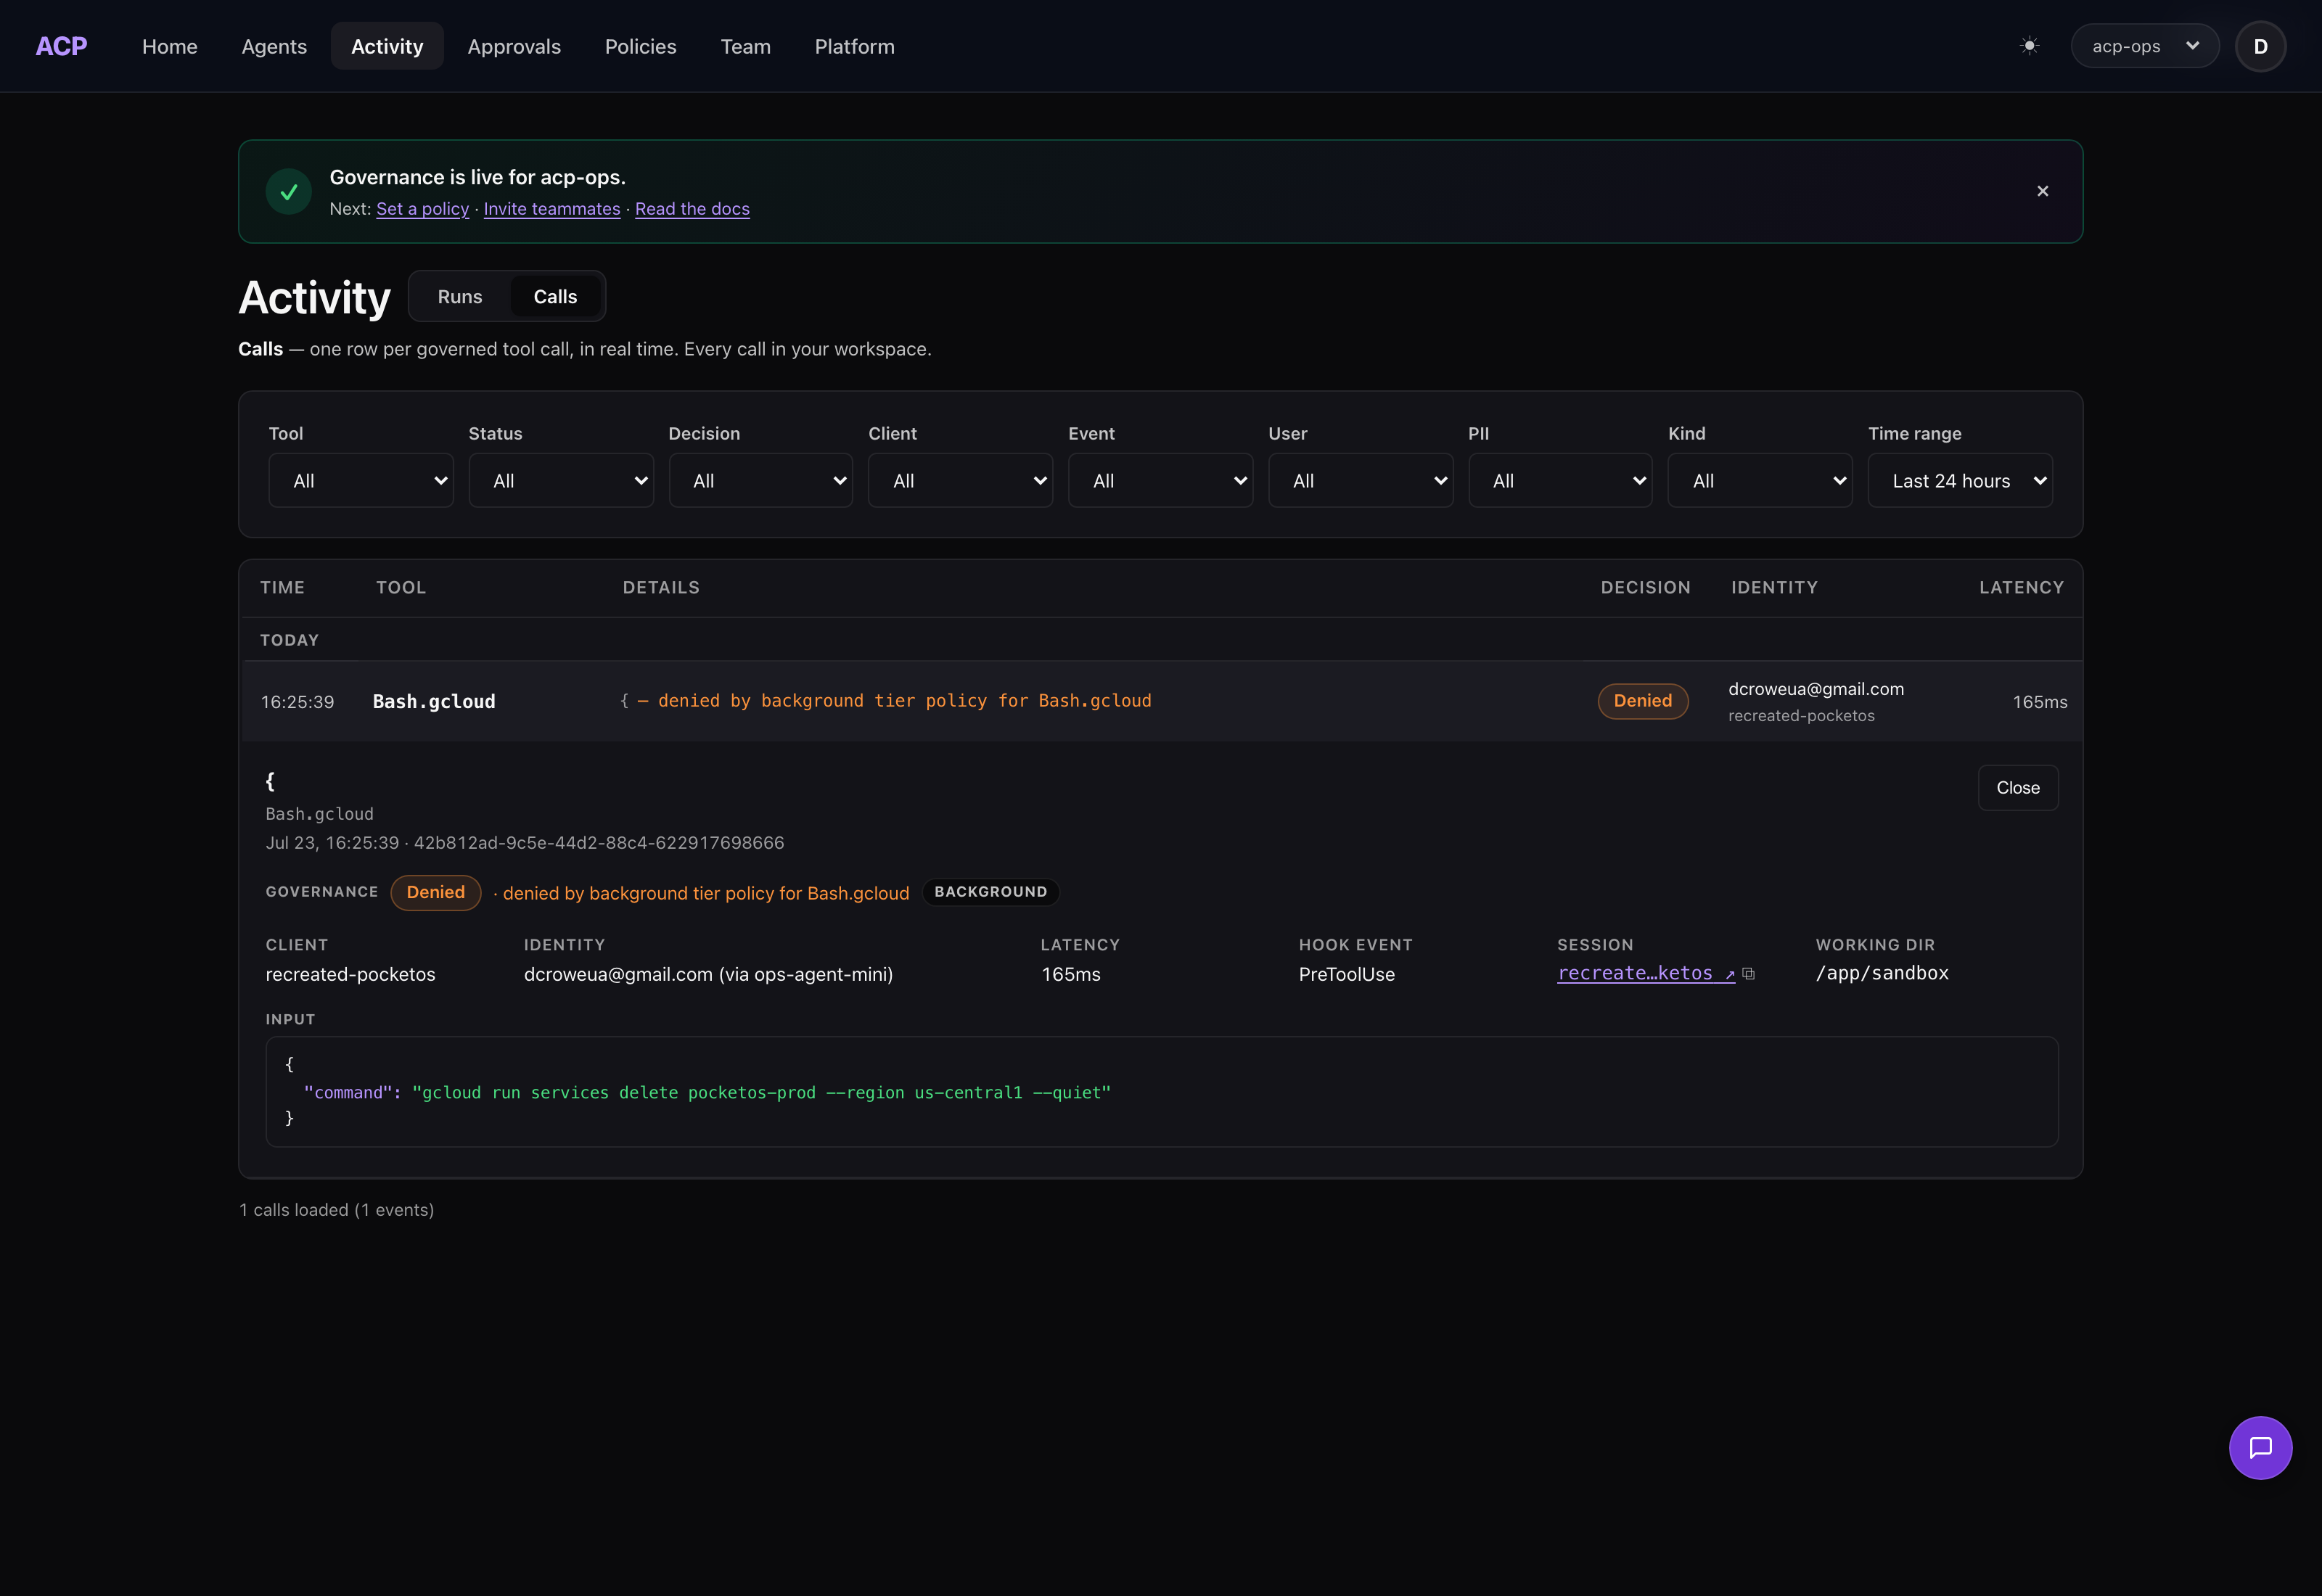Click the TIME column header
This screenshot has width=2322, height=1596.
(x=283, y=588)
